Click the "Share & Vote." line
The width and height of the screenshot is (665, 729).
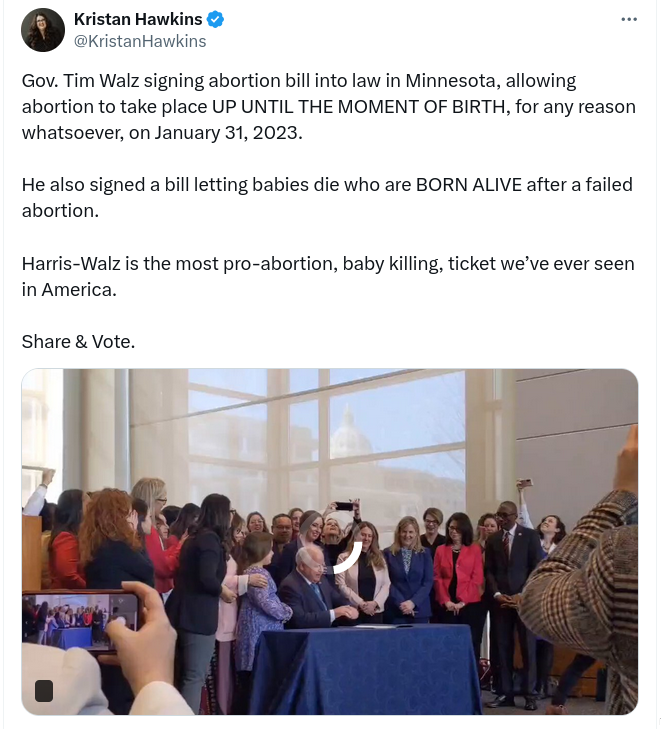tap(78, 341)
